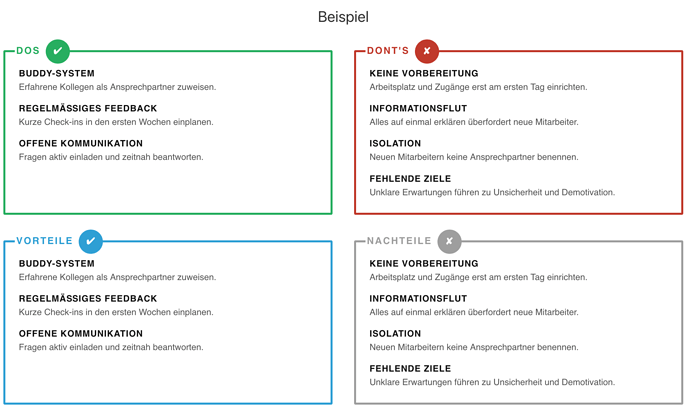Click the green DOS box label

(28, 51)
